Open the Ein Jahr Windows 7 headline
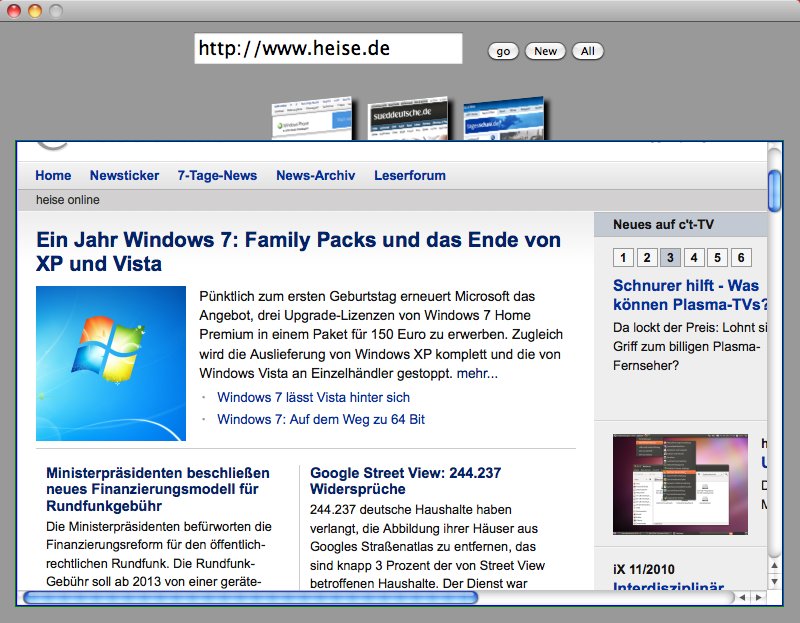The width and height of the screenshot is (800, 623). point(298,252)
